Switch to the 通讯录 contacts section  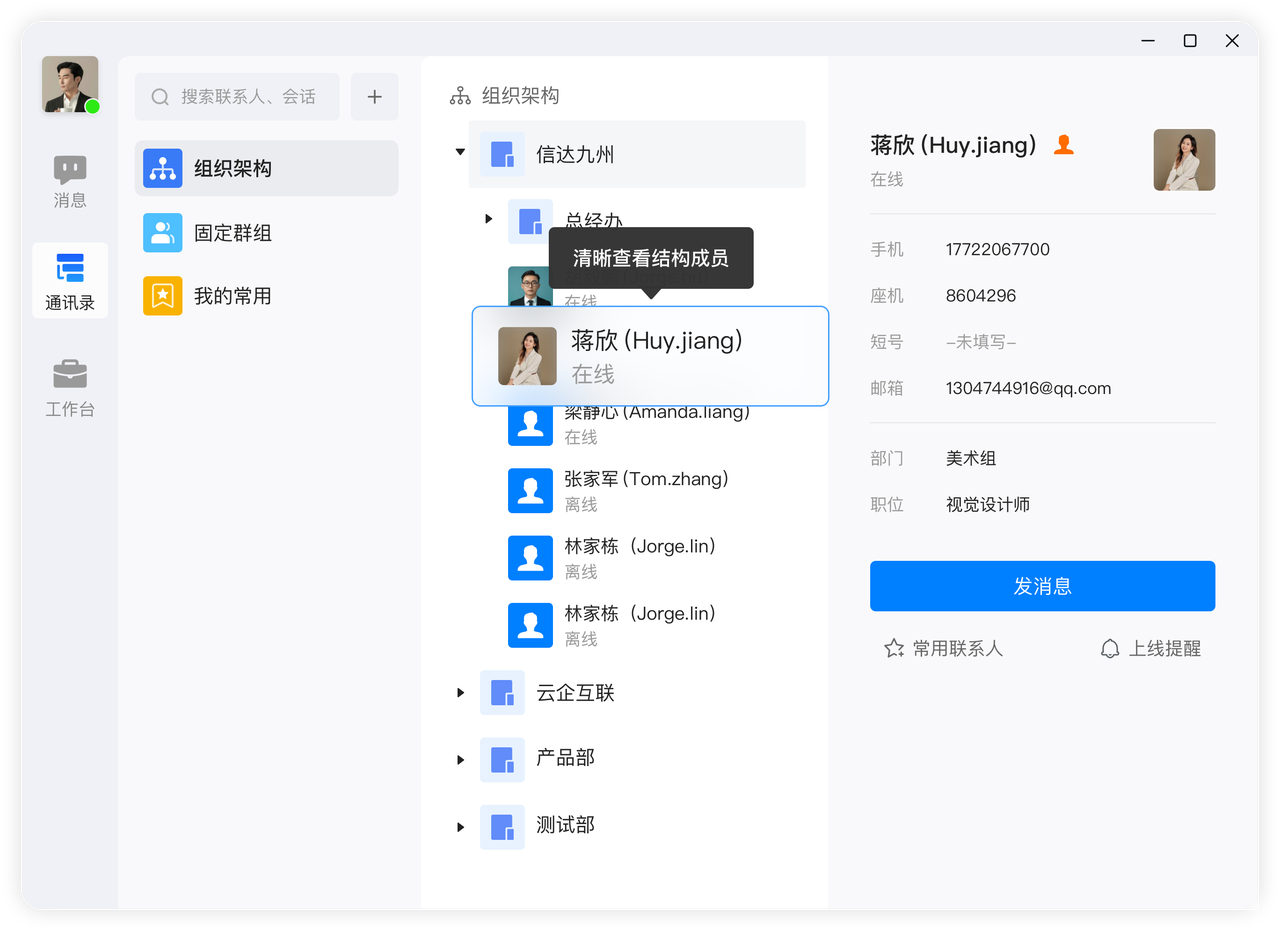click(70, 281)
